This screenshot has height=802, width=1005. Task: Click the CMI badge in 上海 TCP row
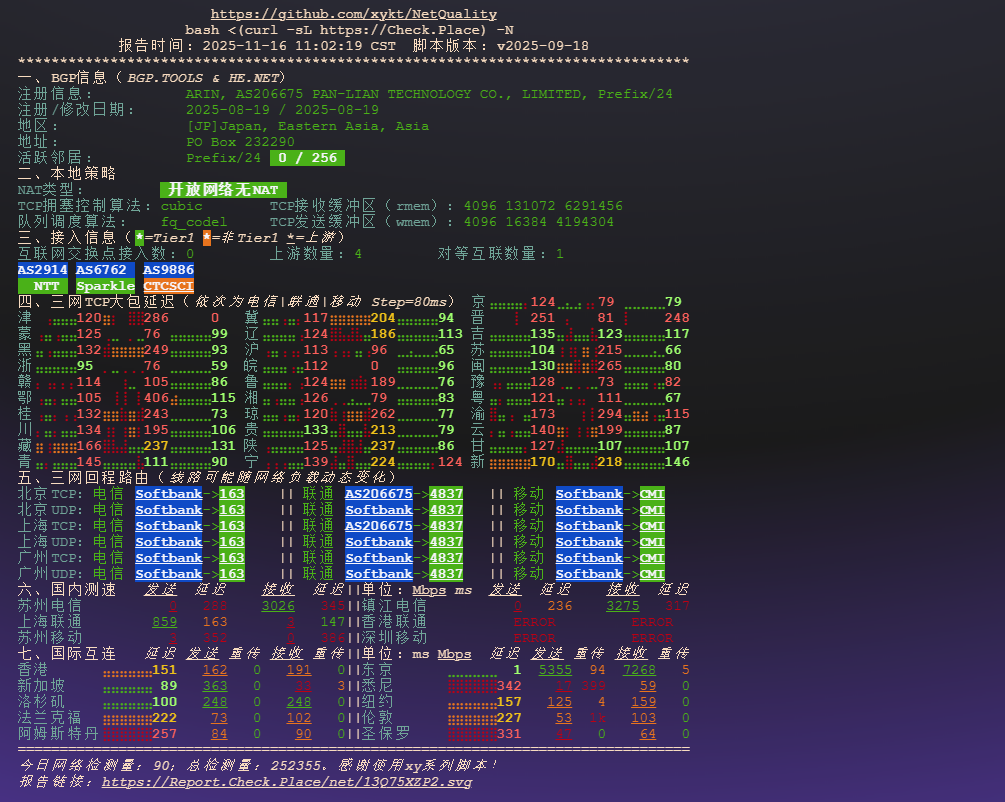coord(652,526)
